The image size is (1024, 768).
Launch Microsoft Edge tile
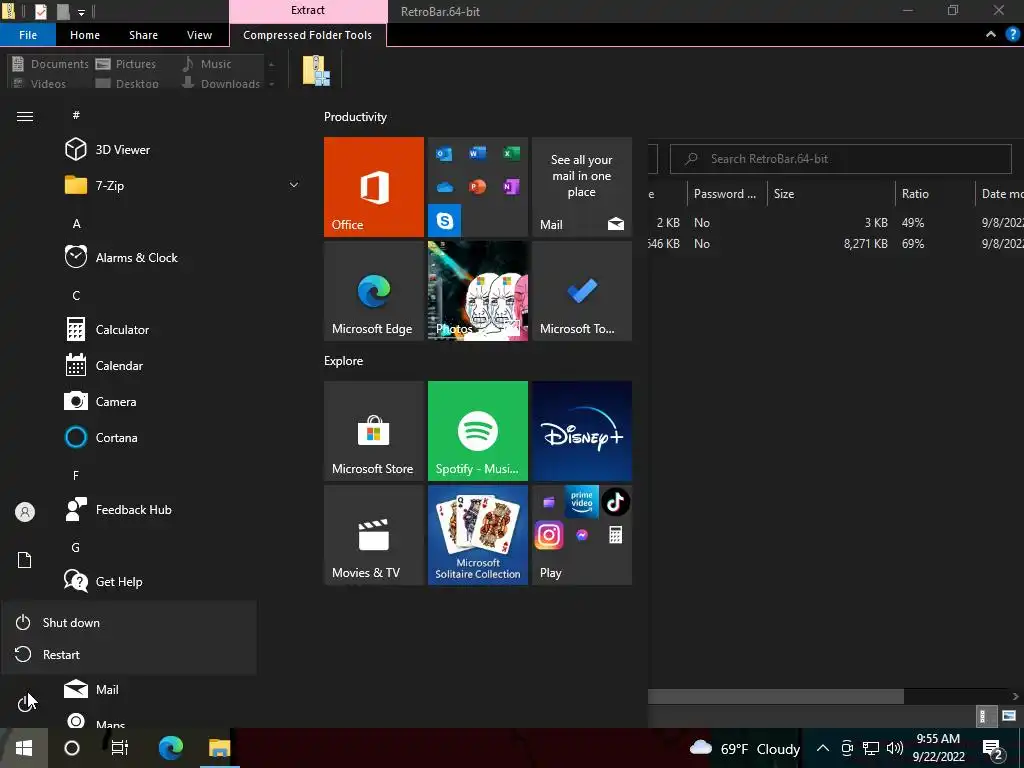tap(374, 291)
